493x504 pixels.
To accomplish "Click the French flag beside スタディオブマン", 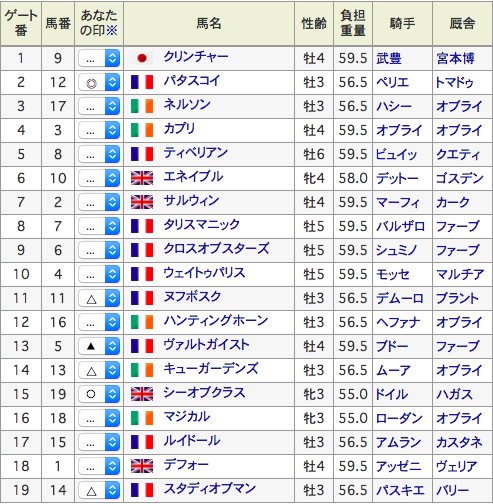I will coord(142,490).
